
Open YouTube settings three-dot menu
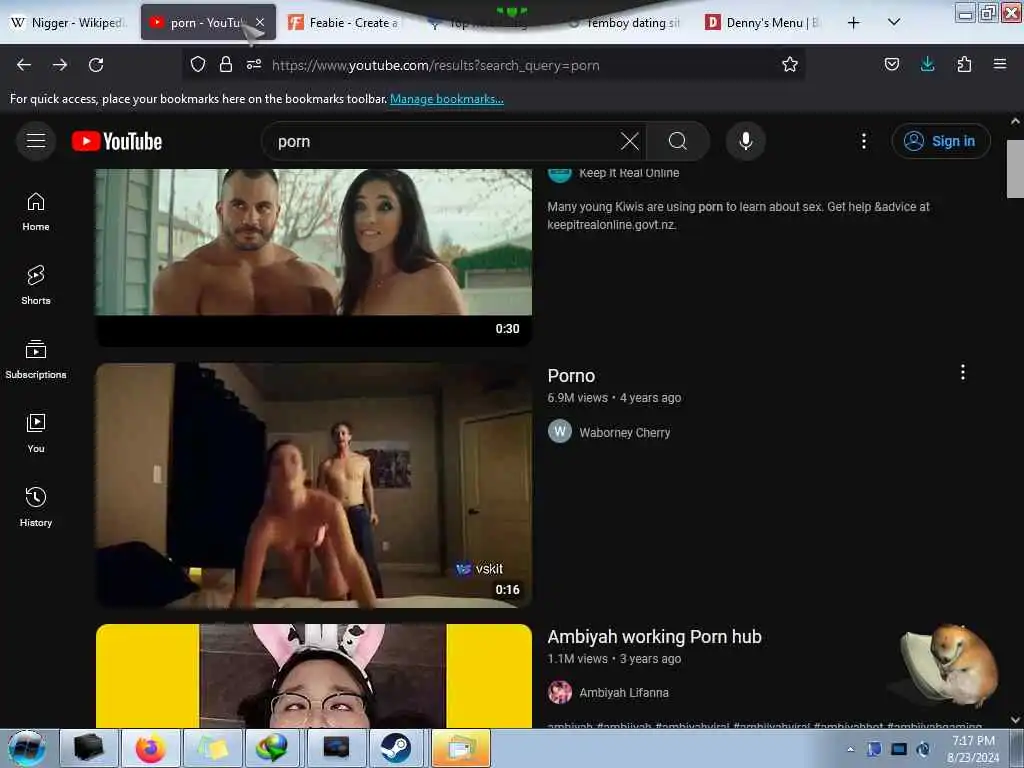(863, 141)
